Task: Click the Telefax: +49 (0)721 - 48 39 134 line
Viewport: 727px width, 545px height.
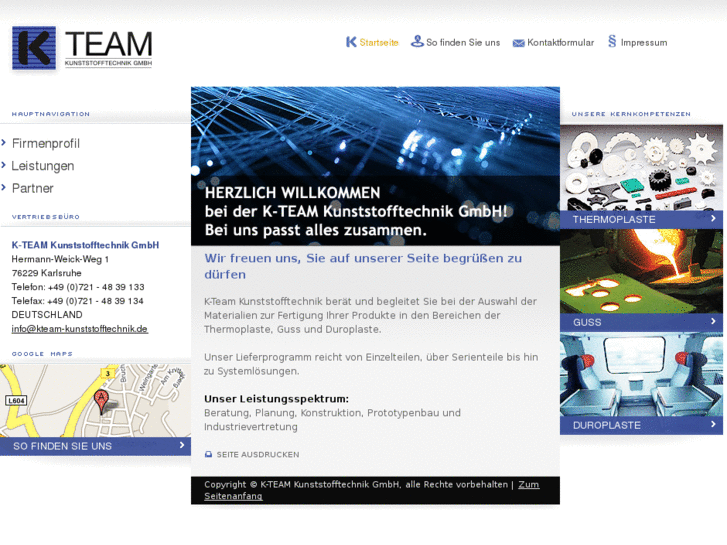Action: (x=77, y=301)
